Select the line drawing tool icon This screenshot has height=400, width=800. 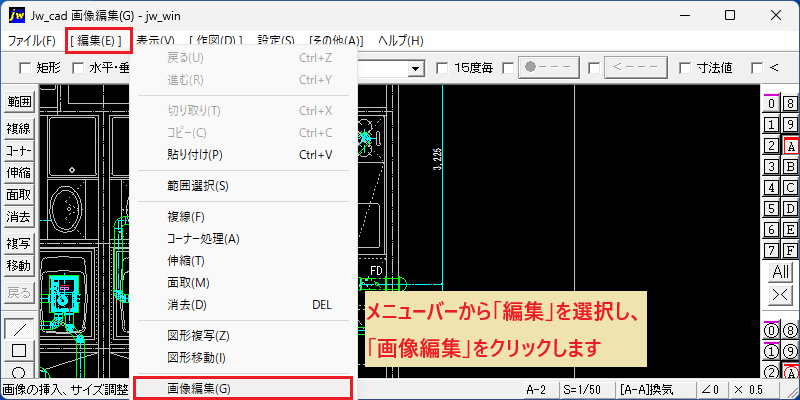click(19, 329)
